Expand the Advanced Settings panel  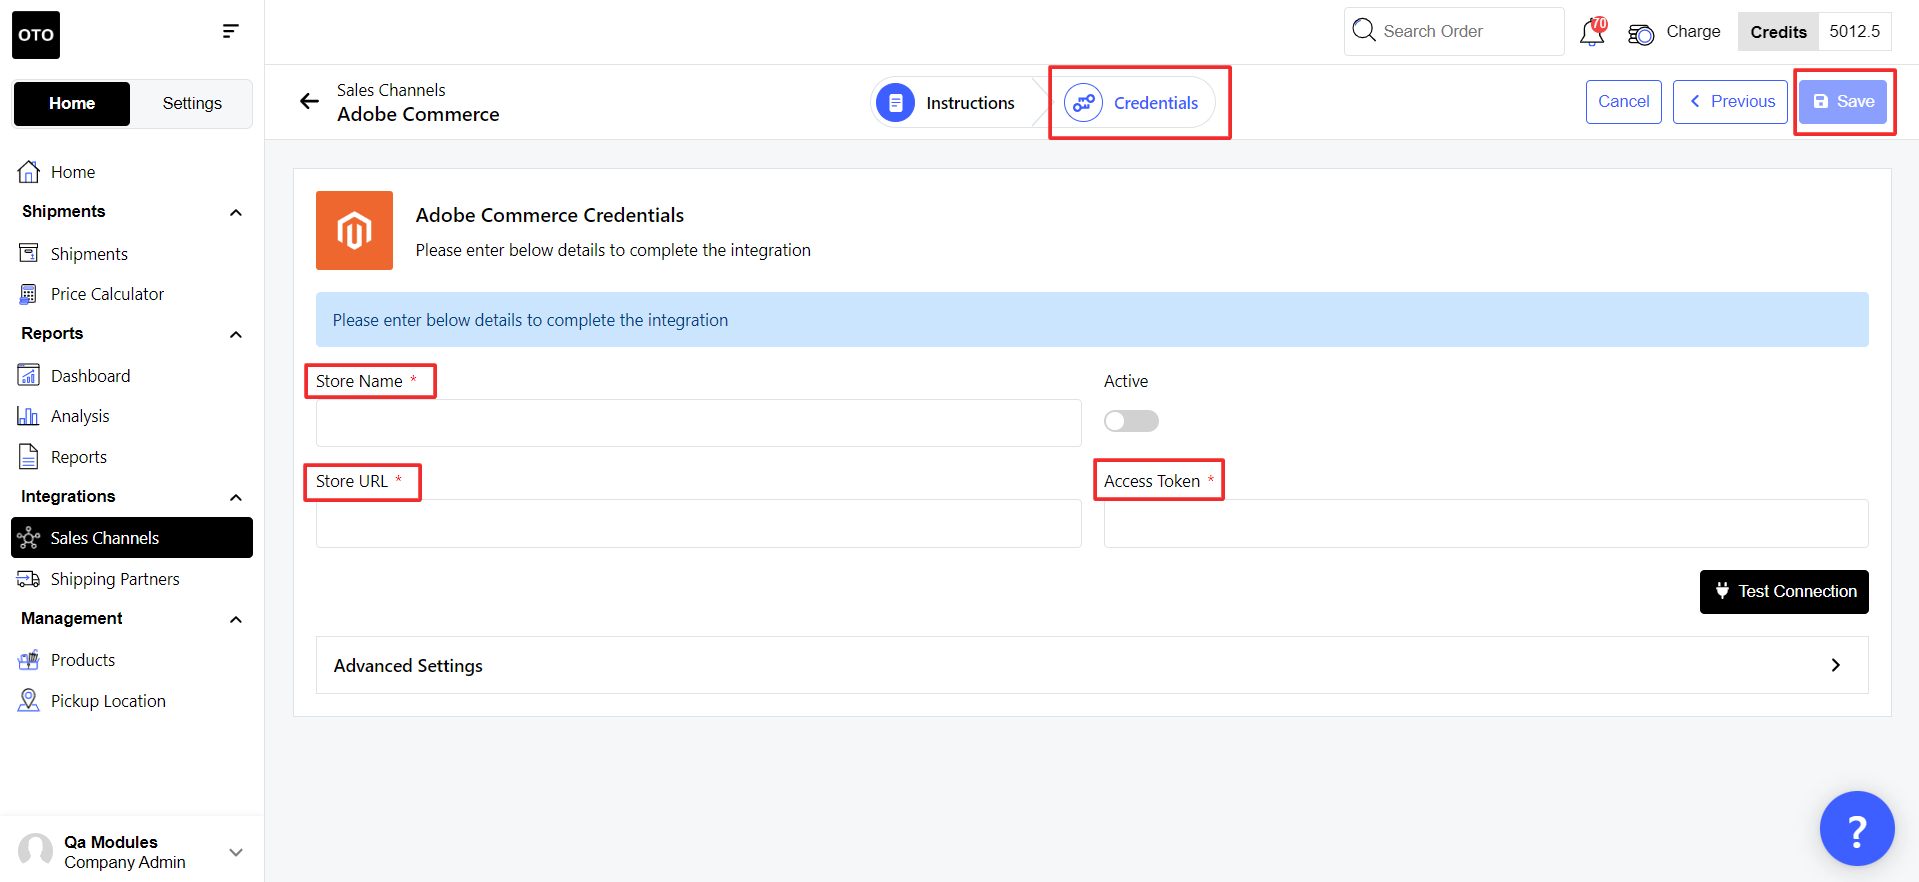[1092, 665]
